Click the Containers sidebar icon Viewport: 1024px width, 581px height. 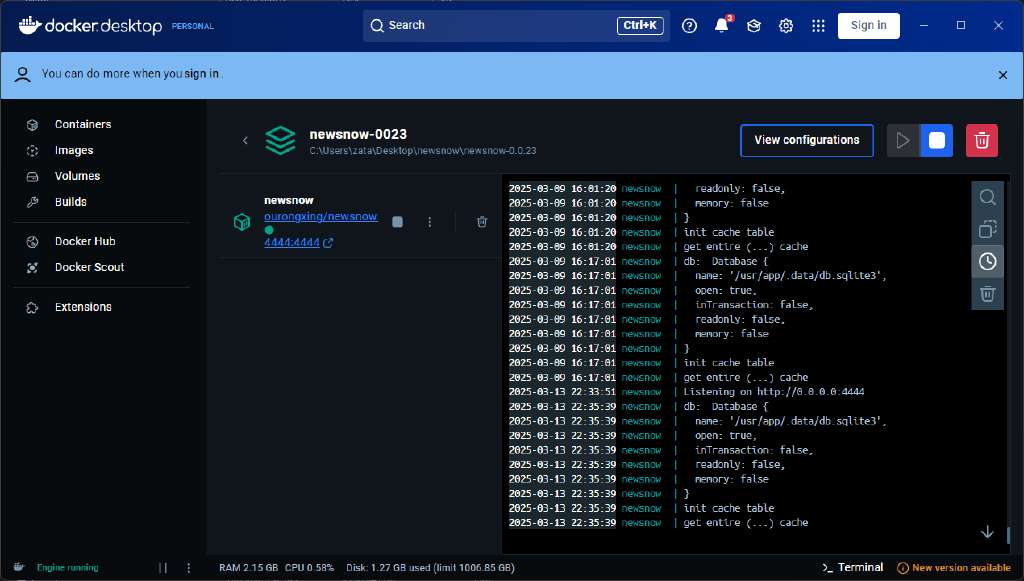point(32,125)
